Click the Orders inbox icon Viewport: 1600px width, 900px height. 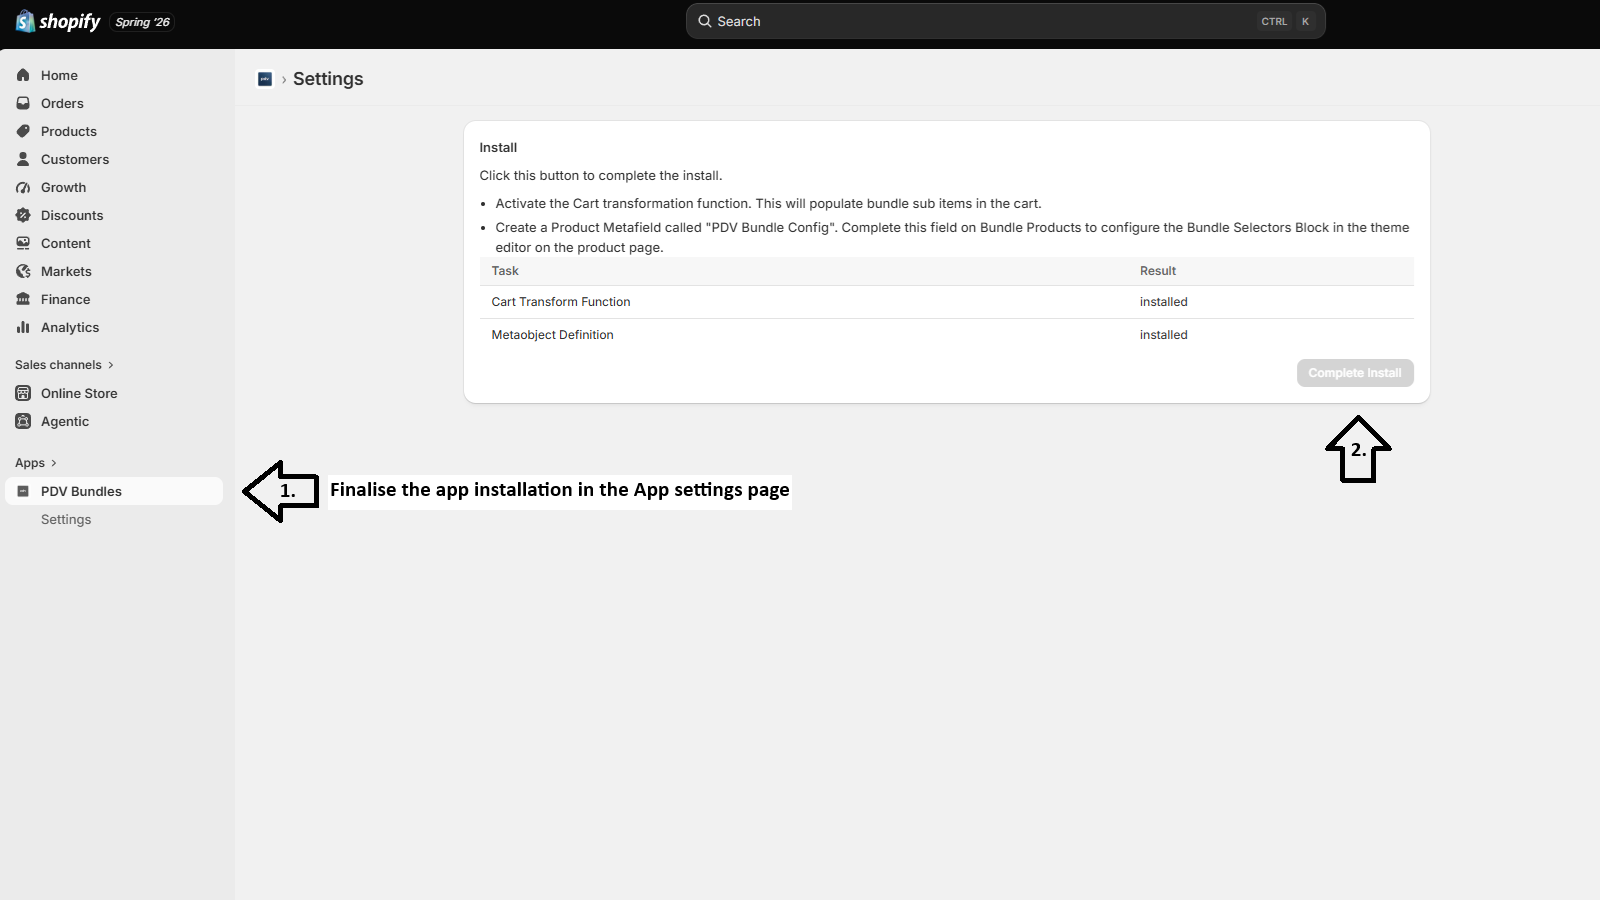pyautogui.click(x=23, y=103)
